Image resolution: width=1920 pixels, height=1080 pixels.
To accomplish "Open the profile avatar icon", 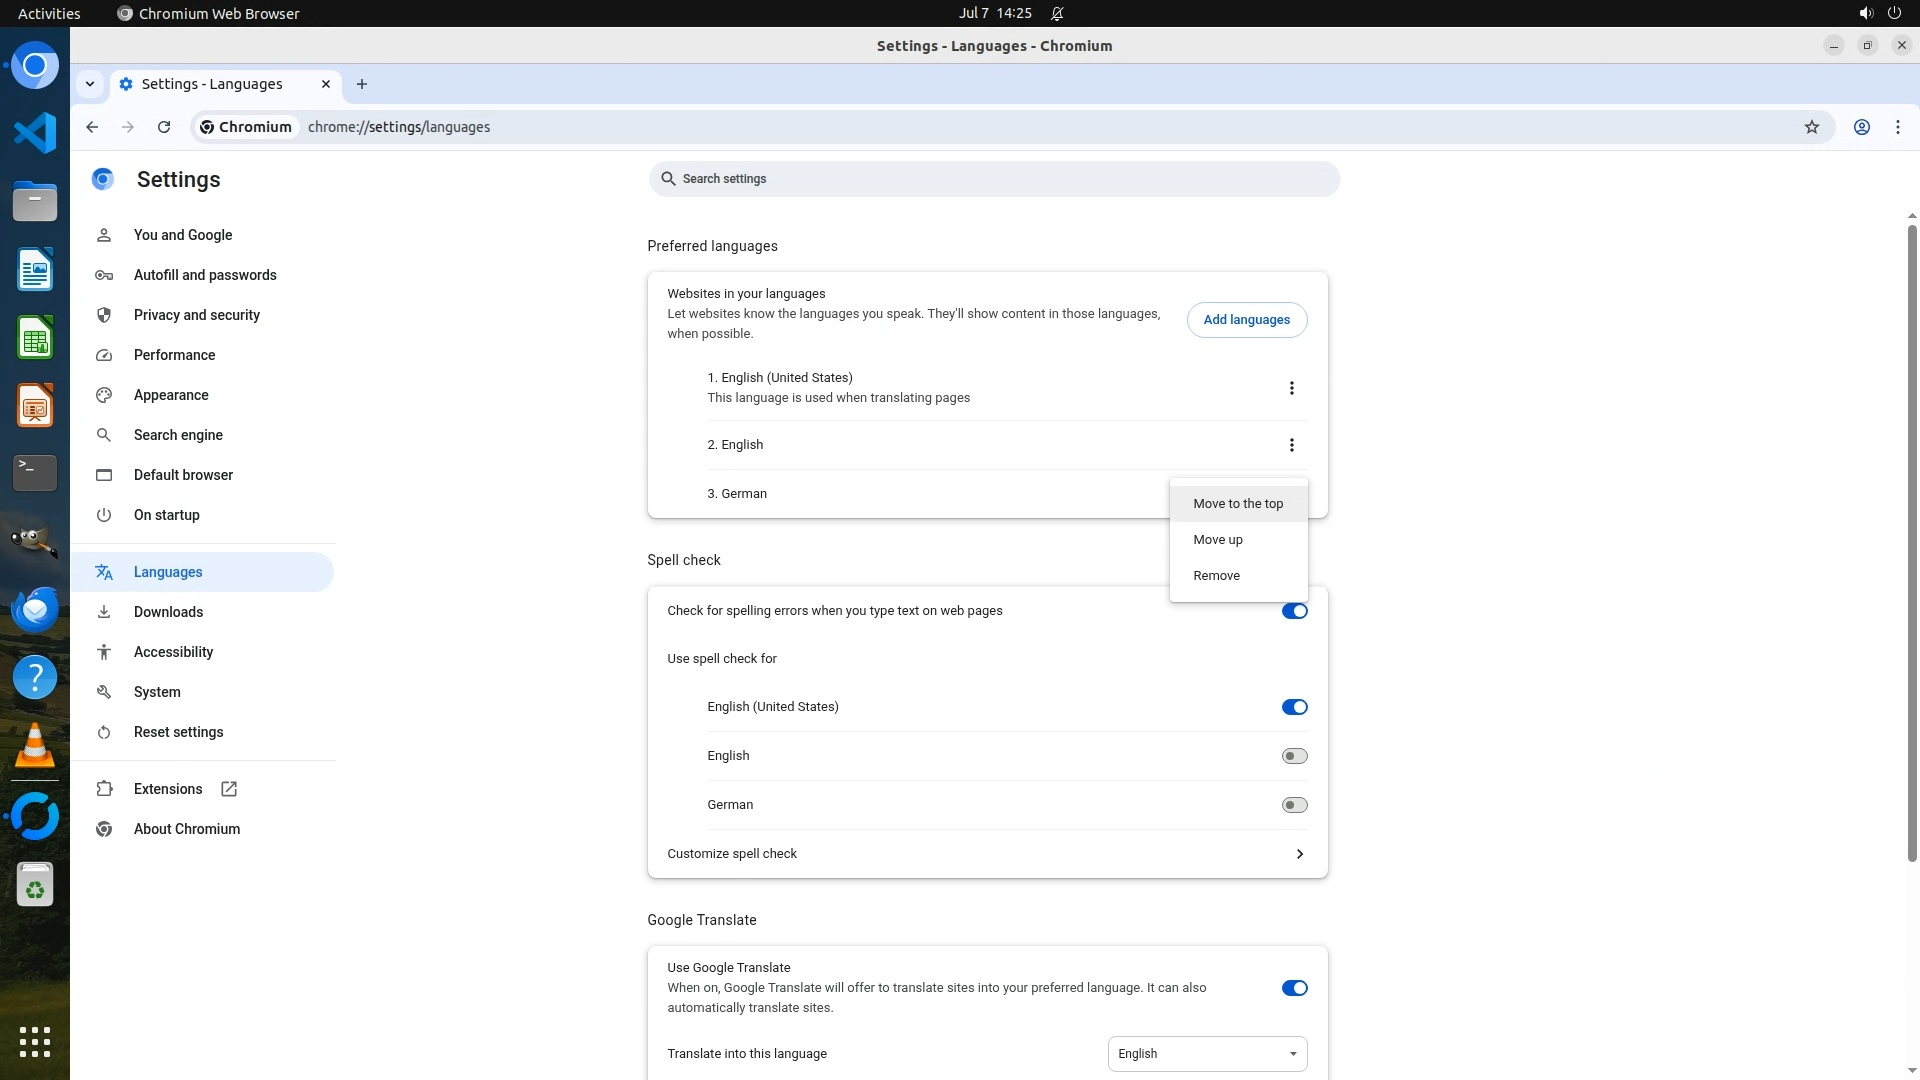I will coord(1861,127).
